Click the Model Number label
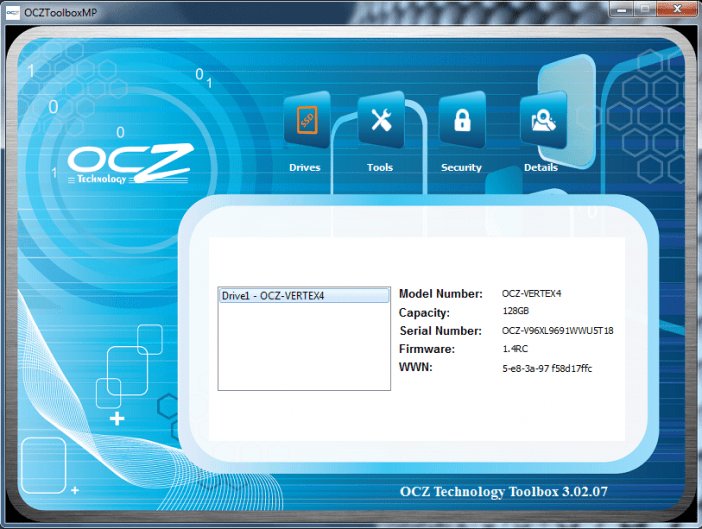Image resolution: width=702 pixels, height=529 pixels. click(441, 294)
